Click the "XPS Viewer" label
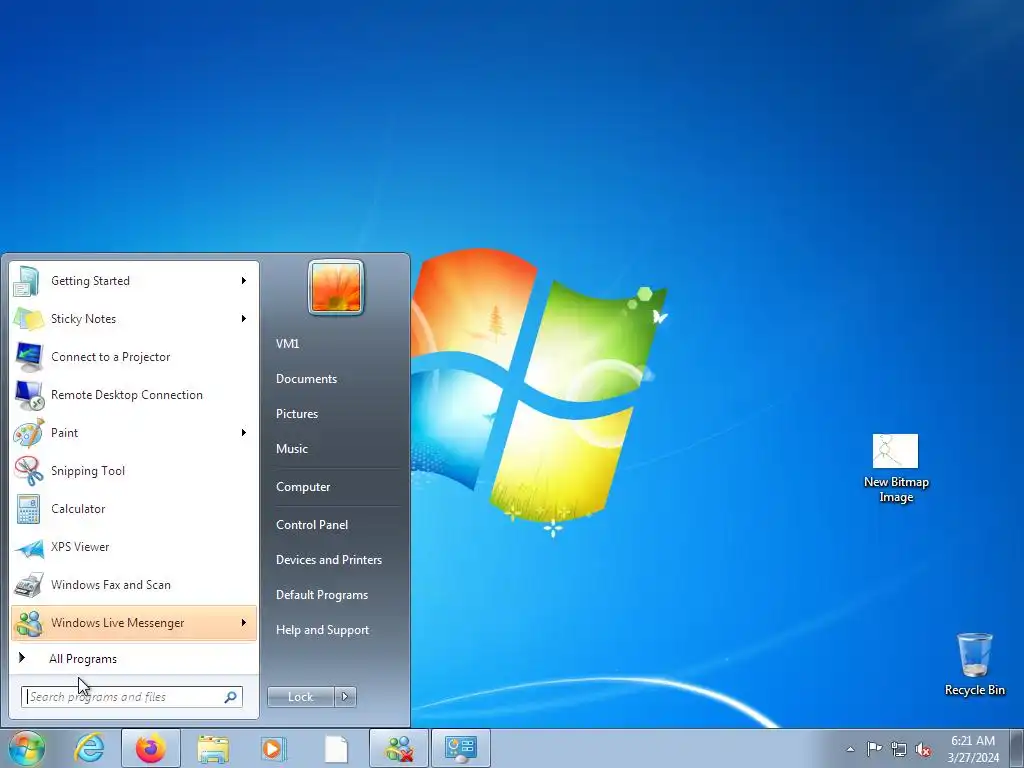 [80, 547]
